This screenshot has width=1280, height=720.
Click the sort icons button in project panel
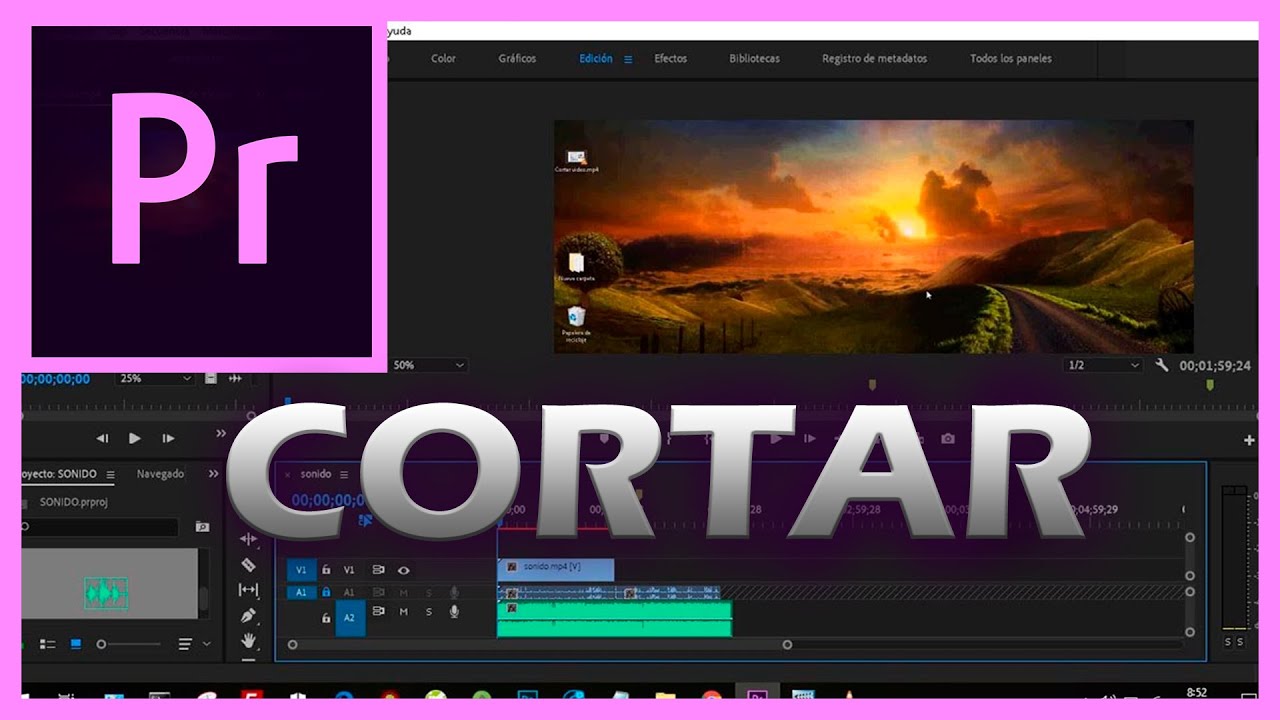coord(185,645)
